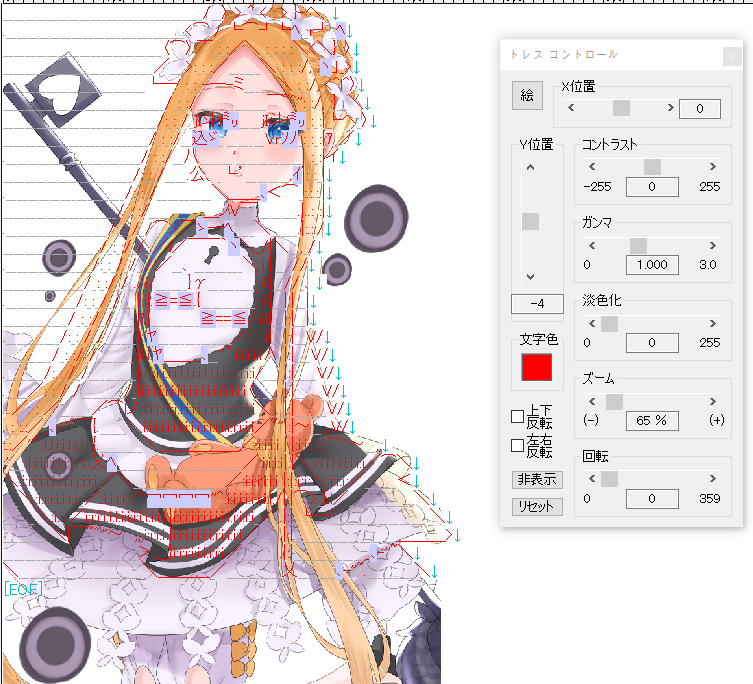The height and width of the screenshot is (684, 753).
Task: Click the Y位置 up arrow
Action: coord(530,167)
